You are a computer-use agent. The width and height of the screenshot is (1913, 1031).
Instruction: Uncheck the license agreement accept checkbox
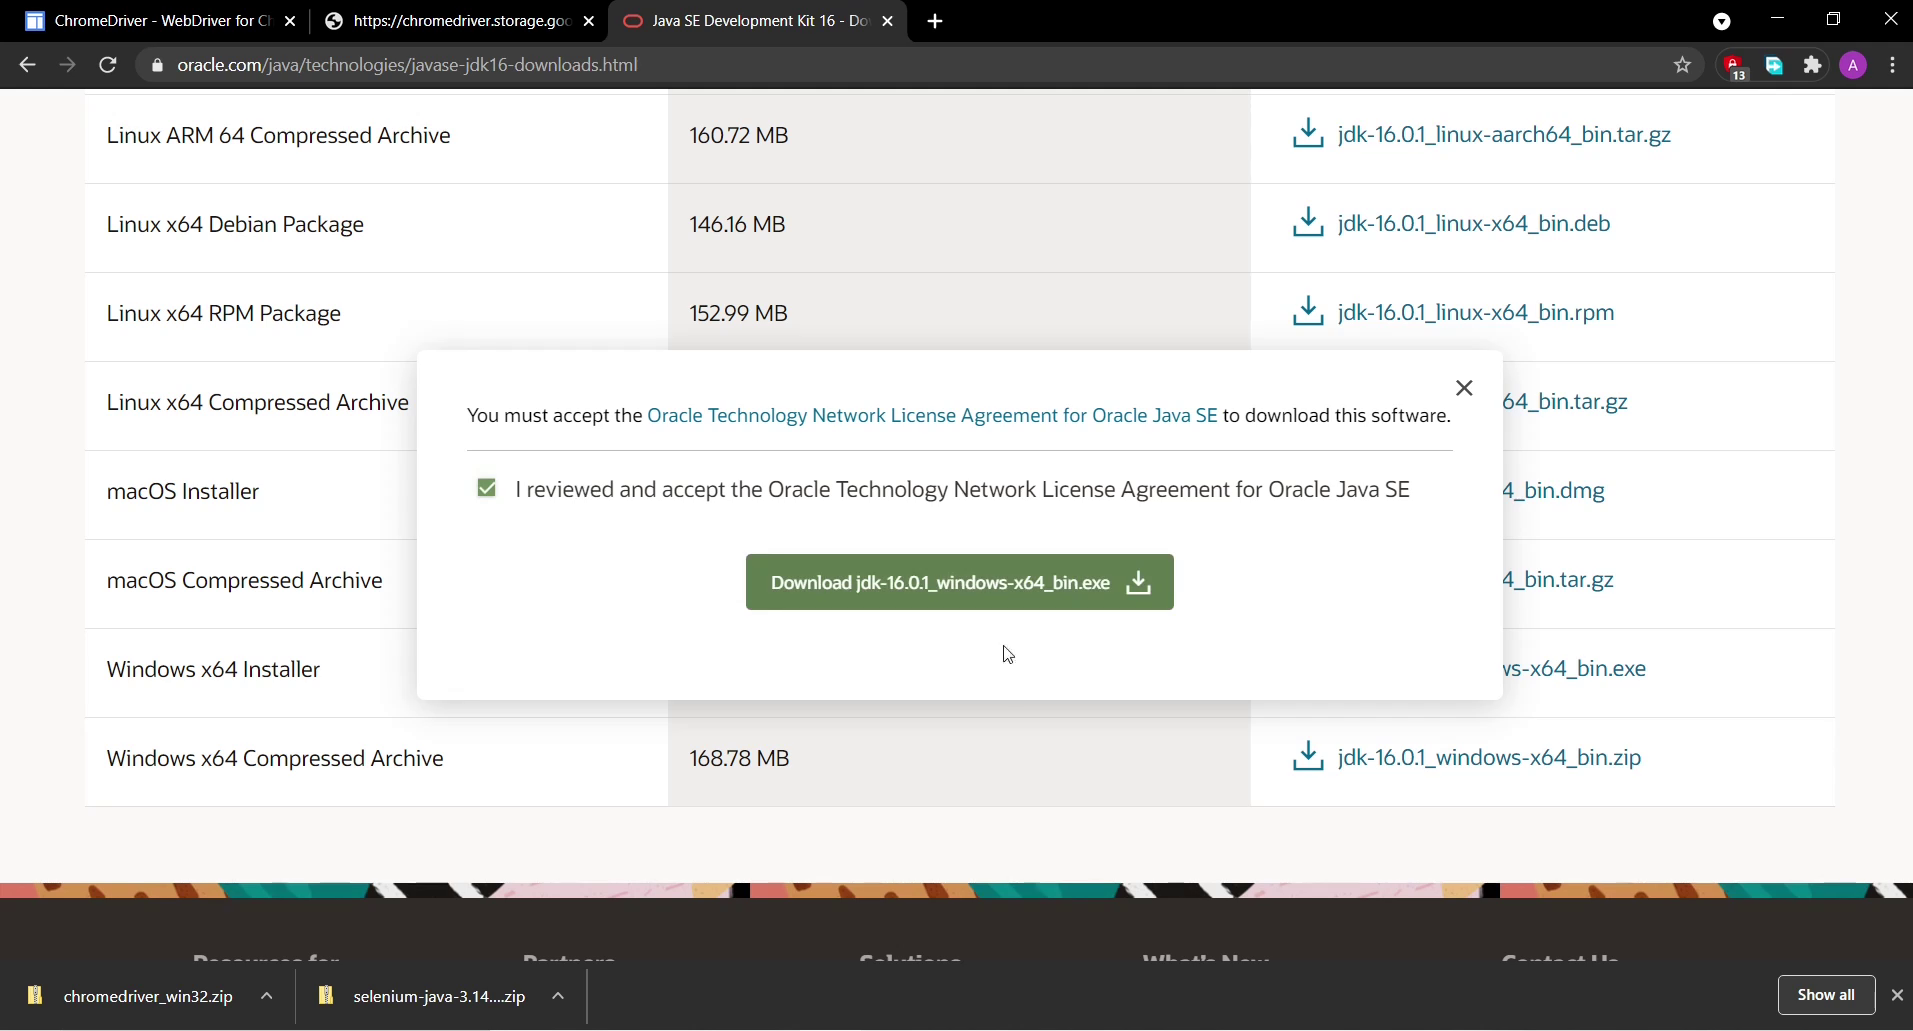pos(487,488)
